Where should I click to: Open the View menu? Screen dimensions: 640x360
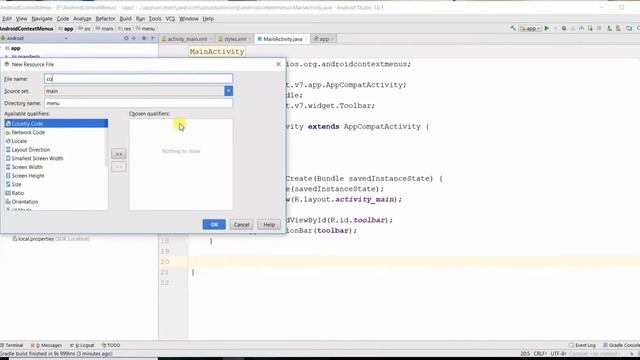click(x=21, y=19)
